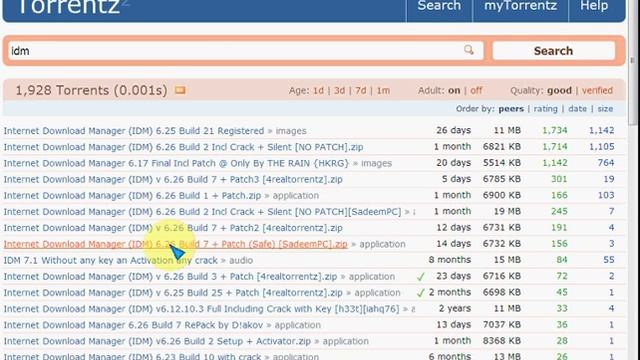Click the Torrentz logo
The height and width of the screenshot is (360, 640).
69,6
